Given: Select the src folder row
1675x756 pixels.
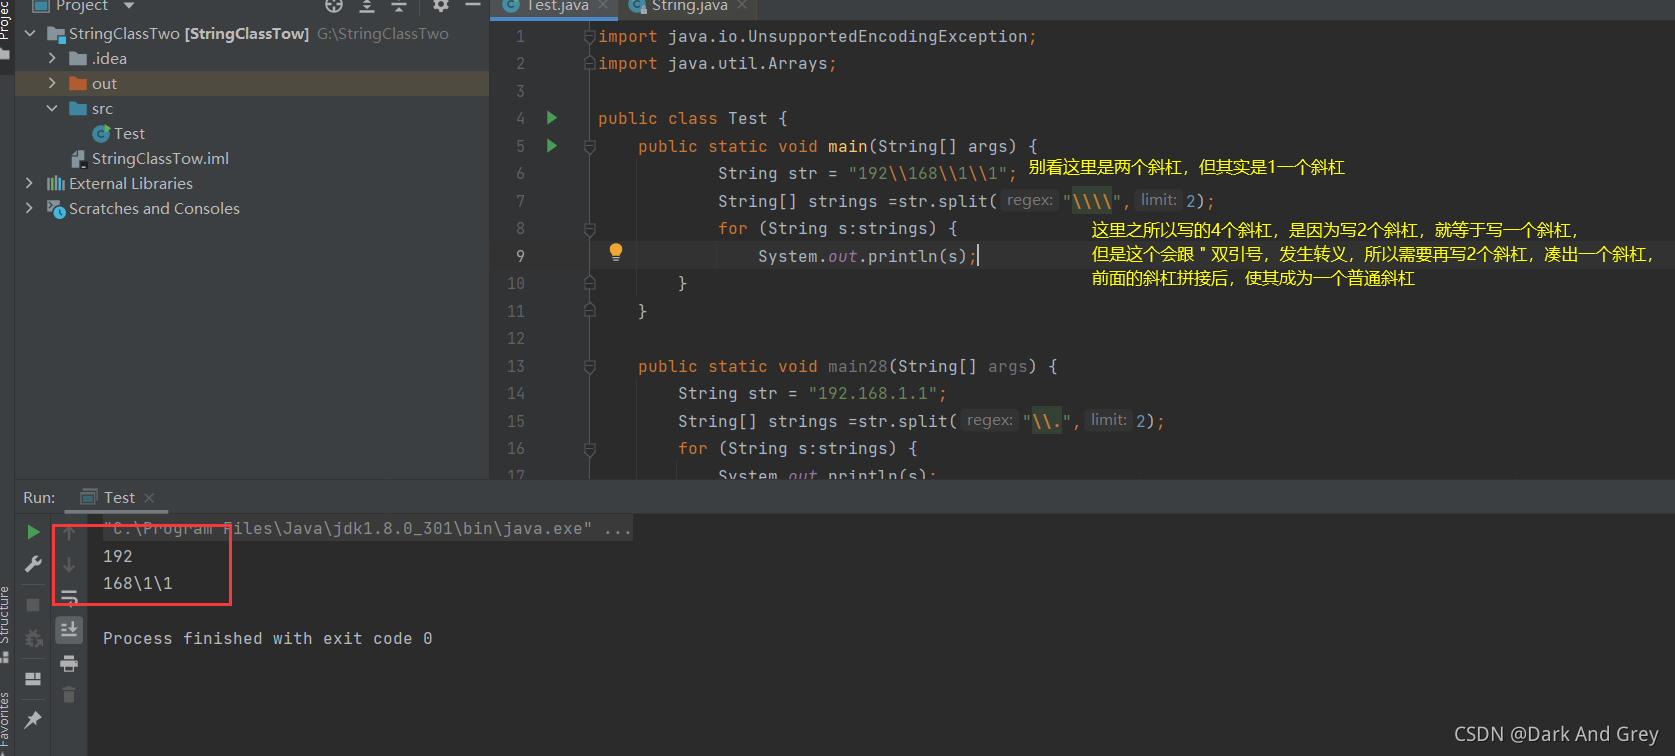Looking at the screenshot, I should 252,109.
